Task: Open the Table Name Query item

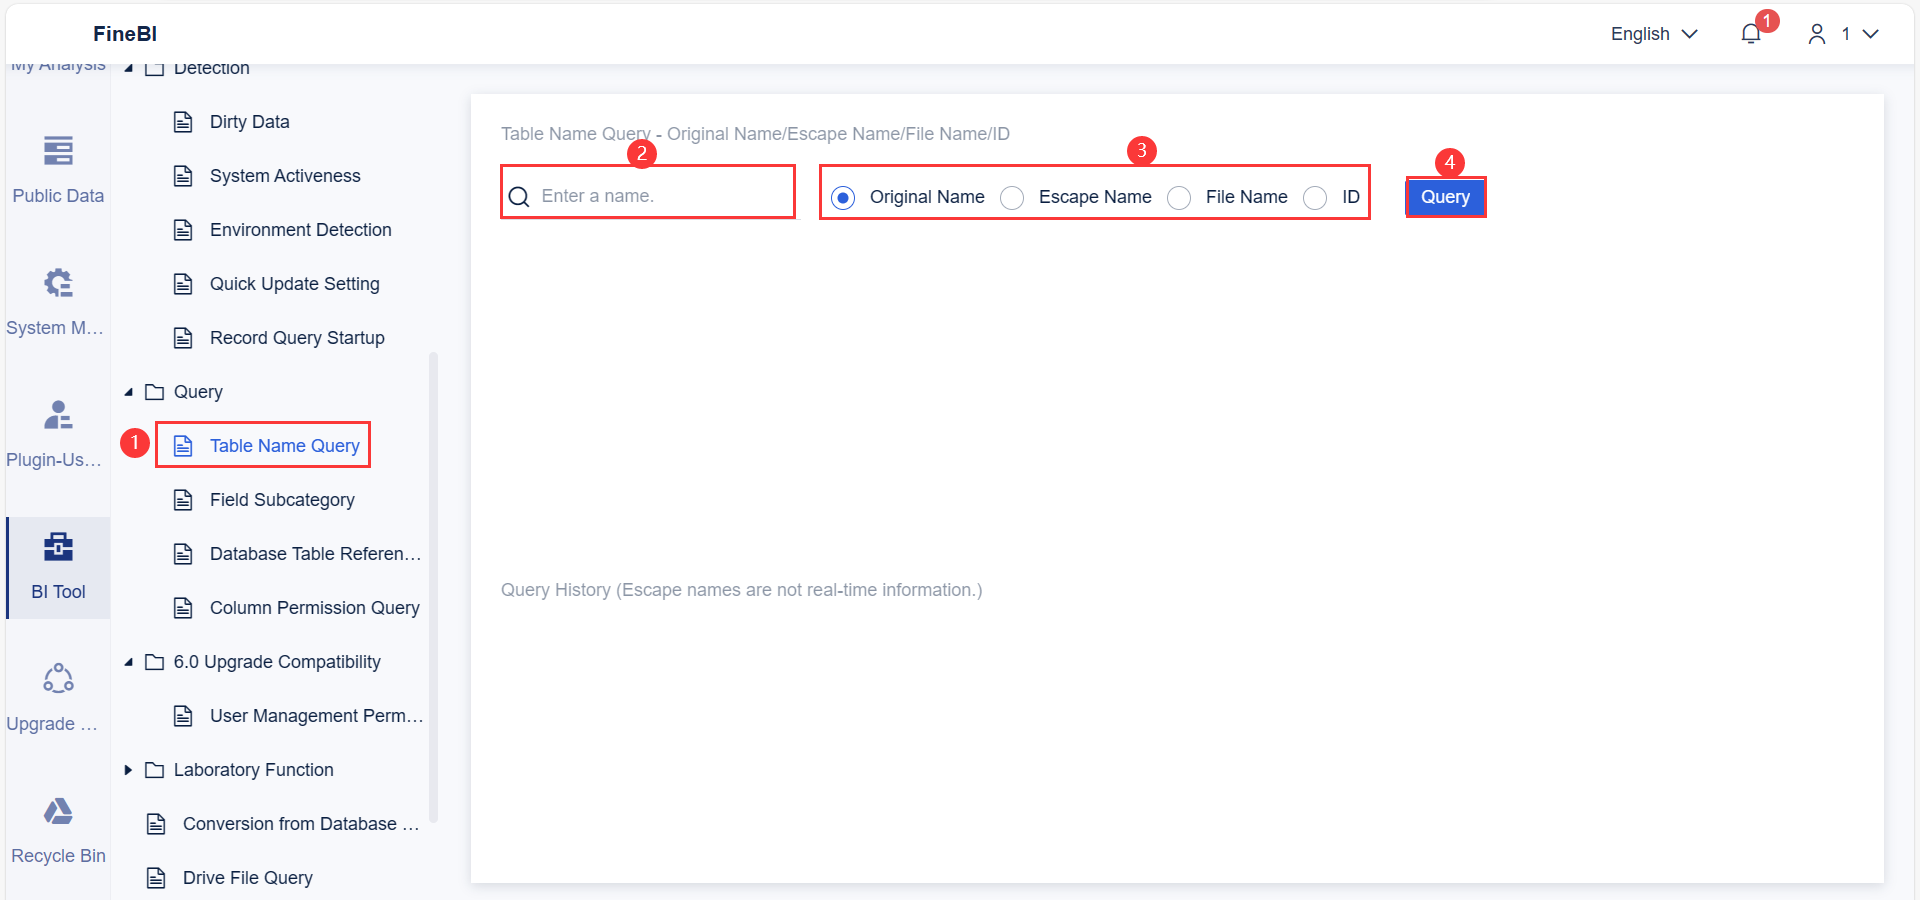Action: (284, 446)
